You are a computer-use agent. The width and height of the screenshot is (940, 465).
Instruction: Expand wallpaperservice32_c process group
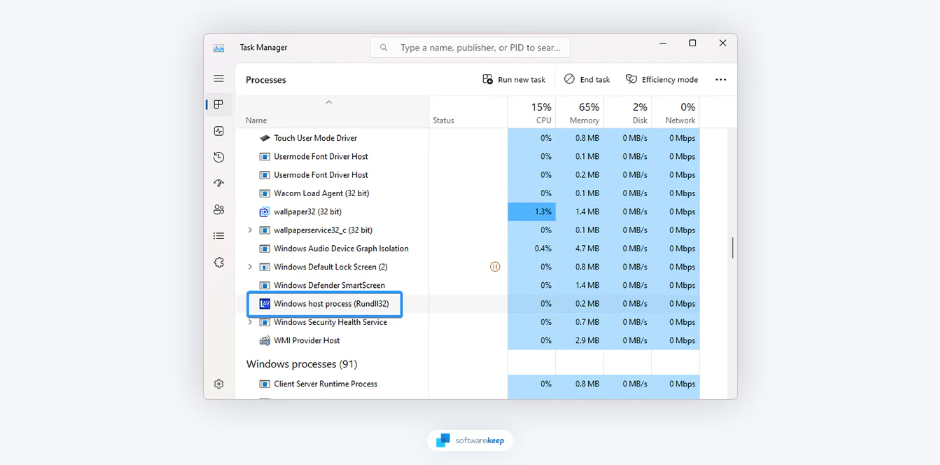pos(250,230)
